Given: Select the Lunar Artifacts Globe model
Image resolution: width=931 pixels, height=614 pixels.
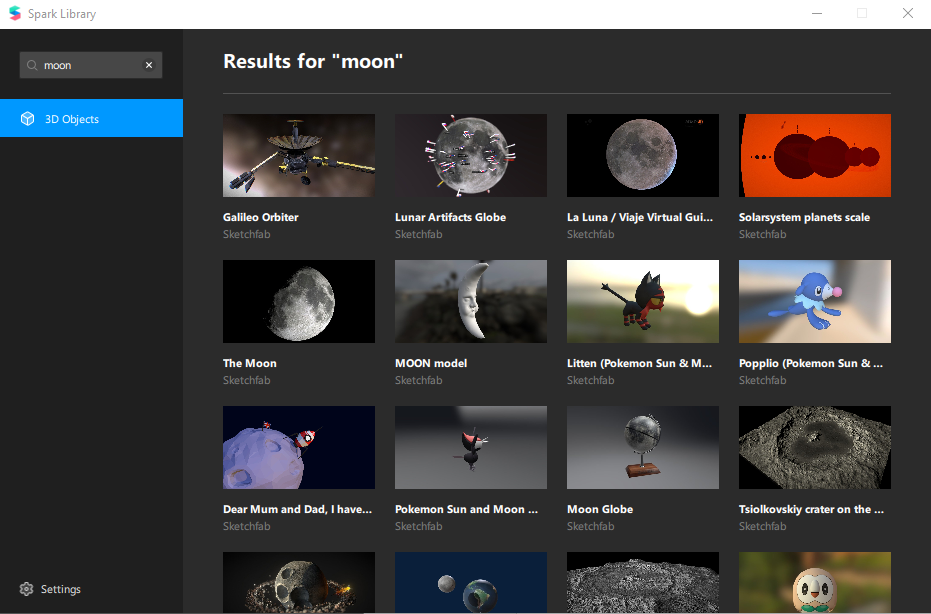Looking at the screenshot, I should (470, 155).
